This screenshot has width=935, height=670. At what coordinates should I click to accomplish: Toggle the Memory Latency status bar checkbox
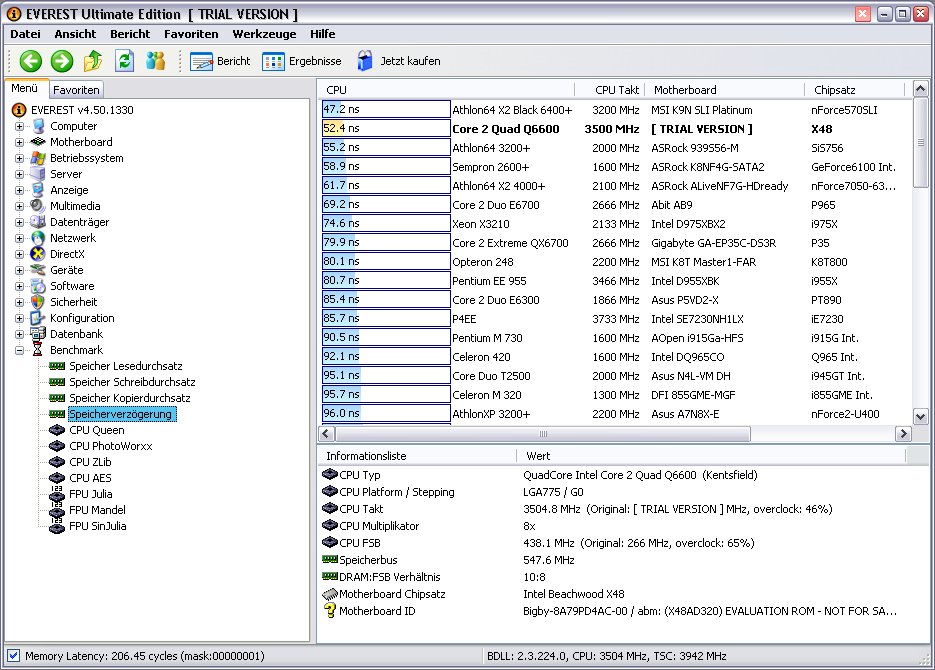click(x=14, y=656)
